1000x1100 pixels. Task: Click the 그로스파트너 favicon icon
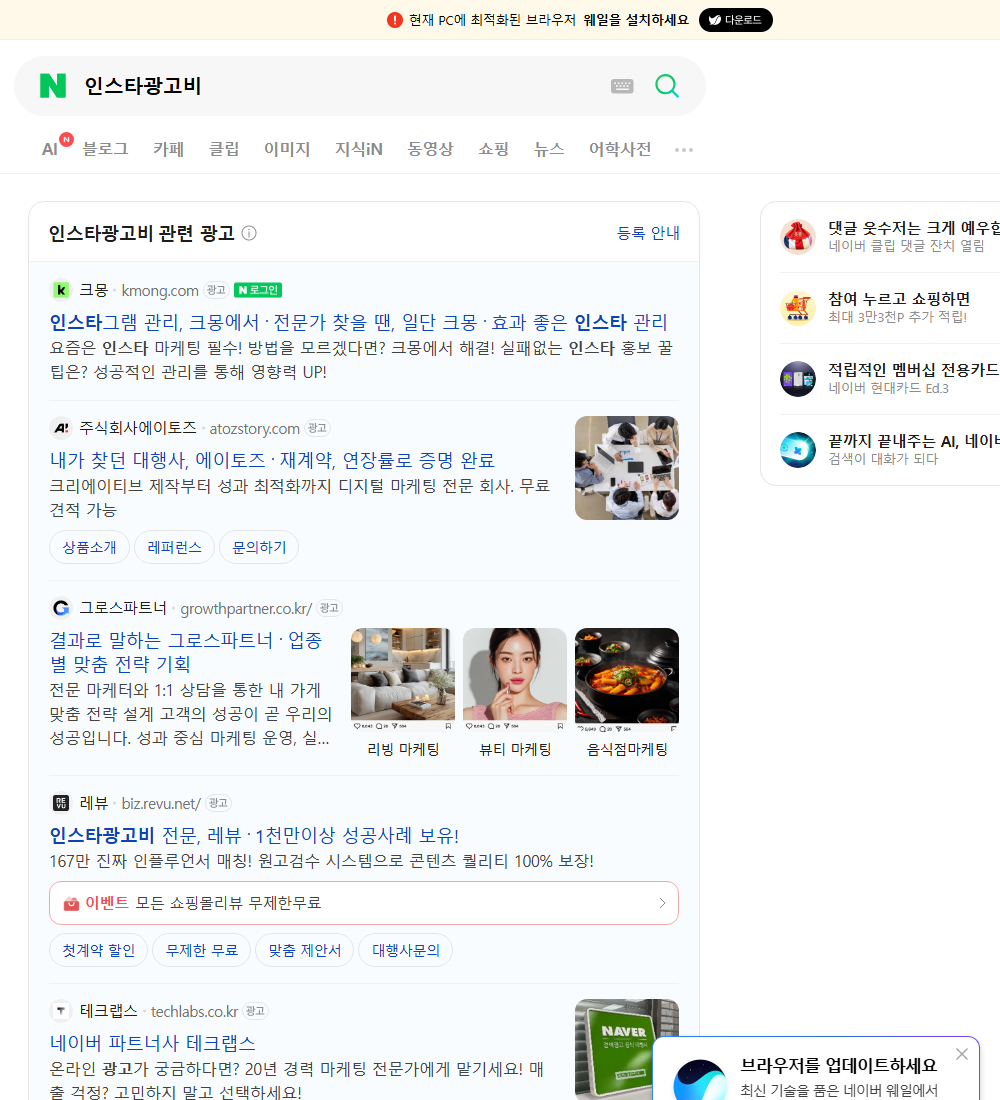click(x=61, y=608)
